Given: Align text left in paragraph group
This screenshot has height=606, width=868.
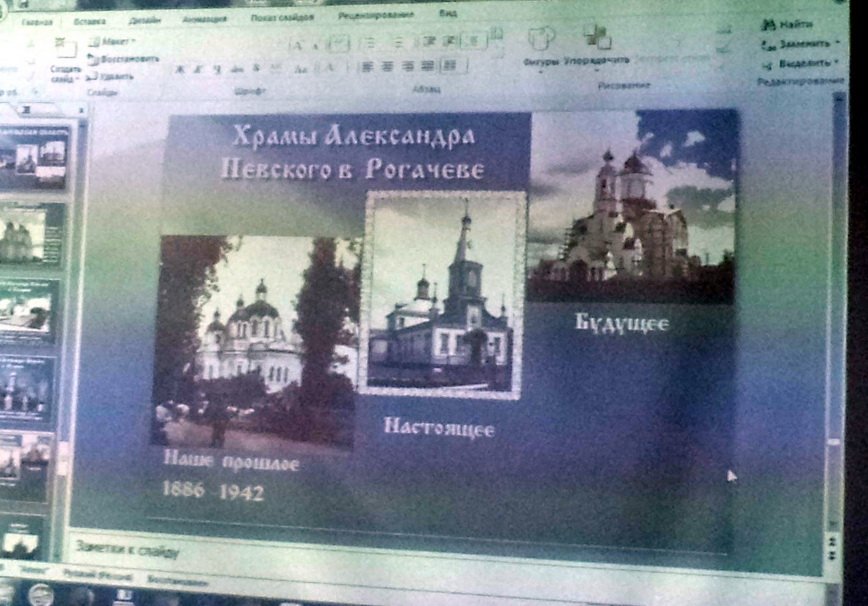Looking at the screenshot, I should [364, 66].
